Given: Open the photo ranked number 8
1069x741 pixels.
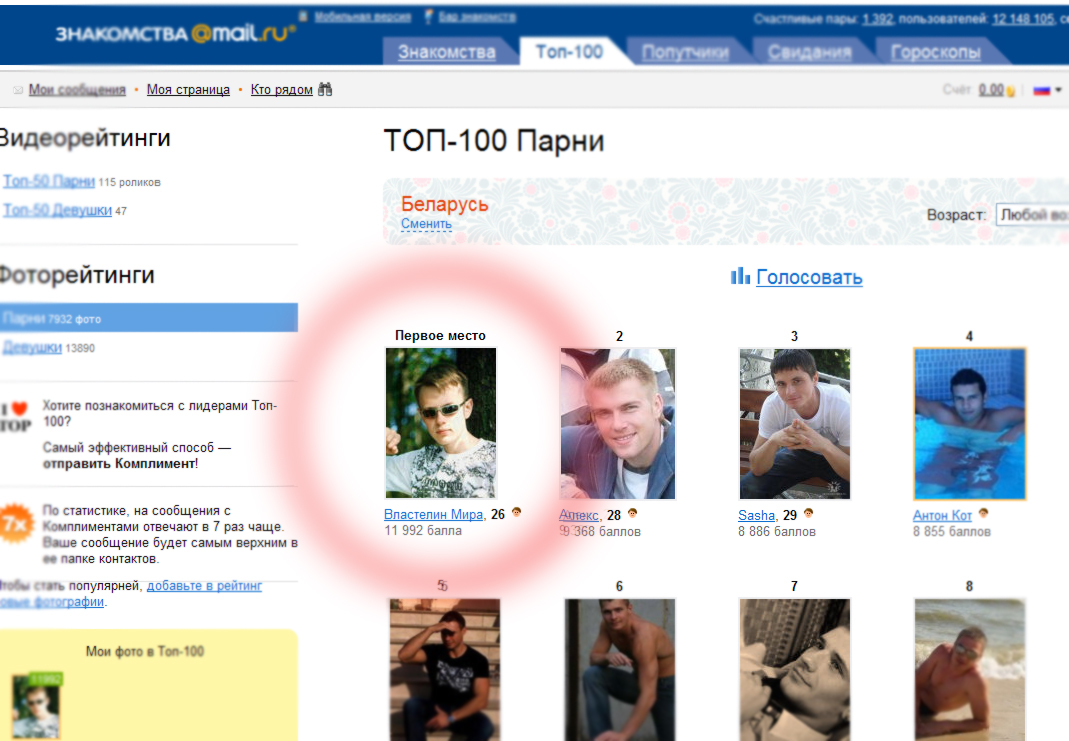Looking at the screenshot, I should (x=969, y=669).
